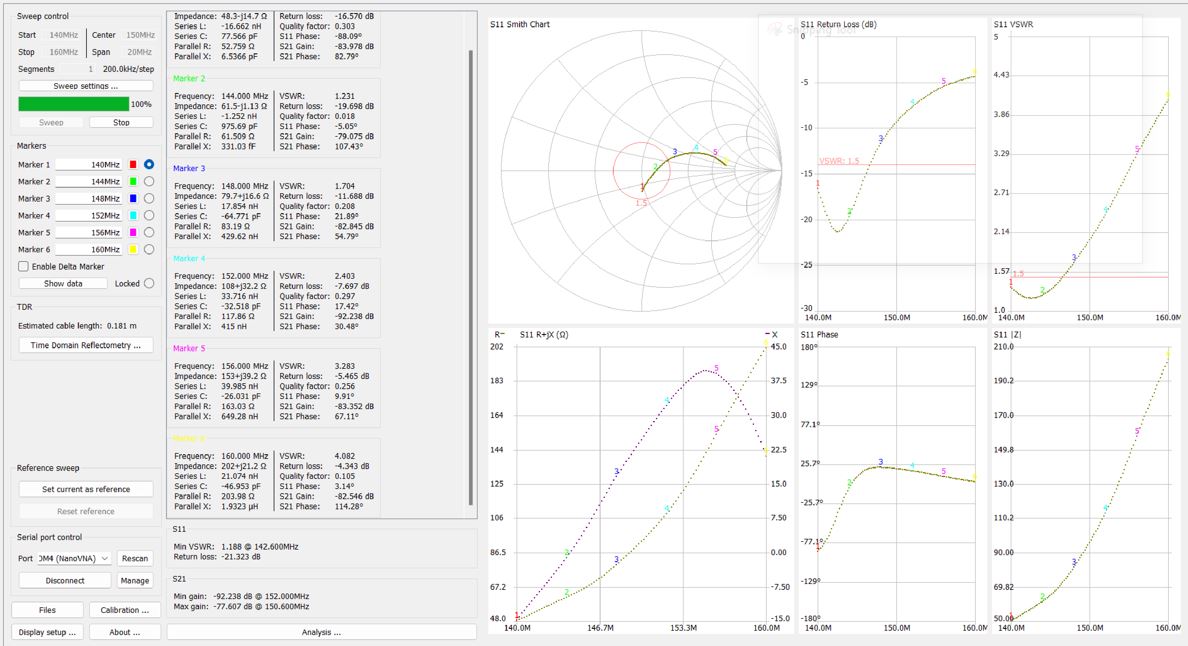Click the S11 Return Loss chart
This screenshot has width=1188, height=646.
click(893, 170)
